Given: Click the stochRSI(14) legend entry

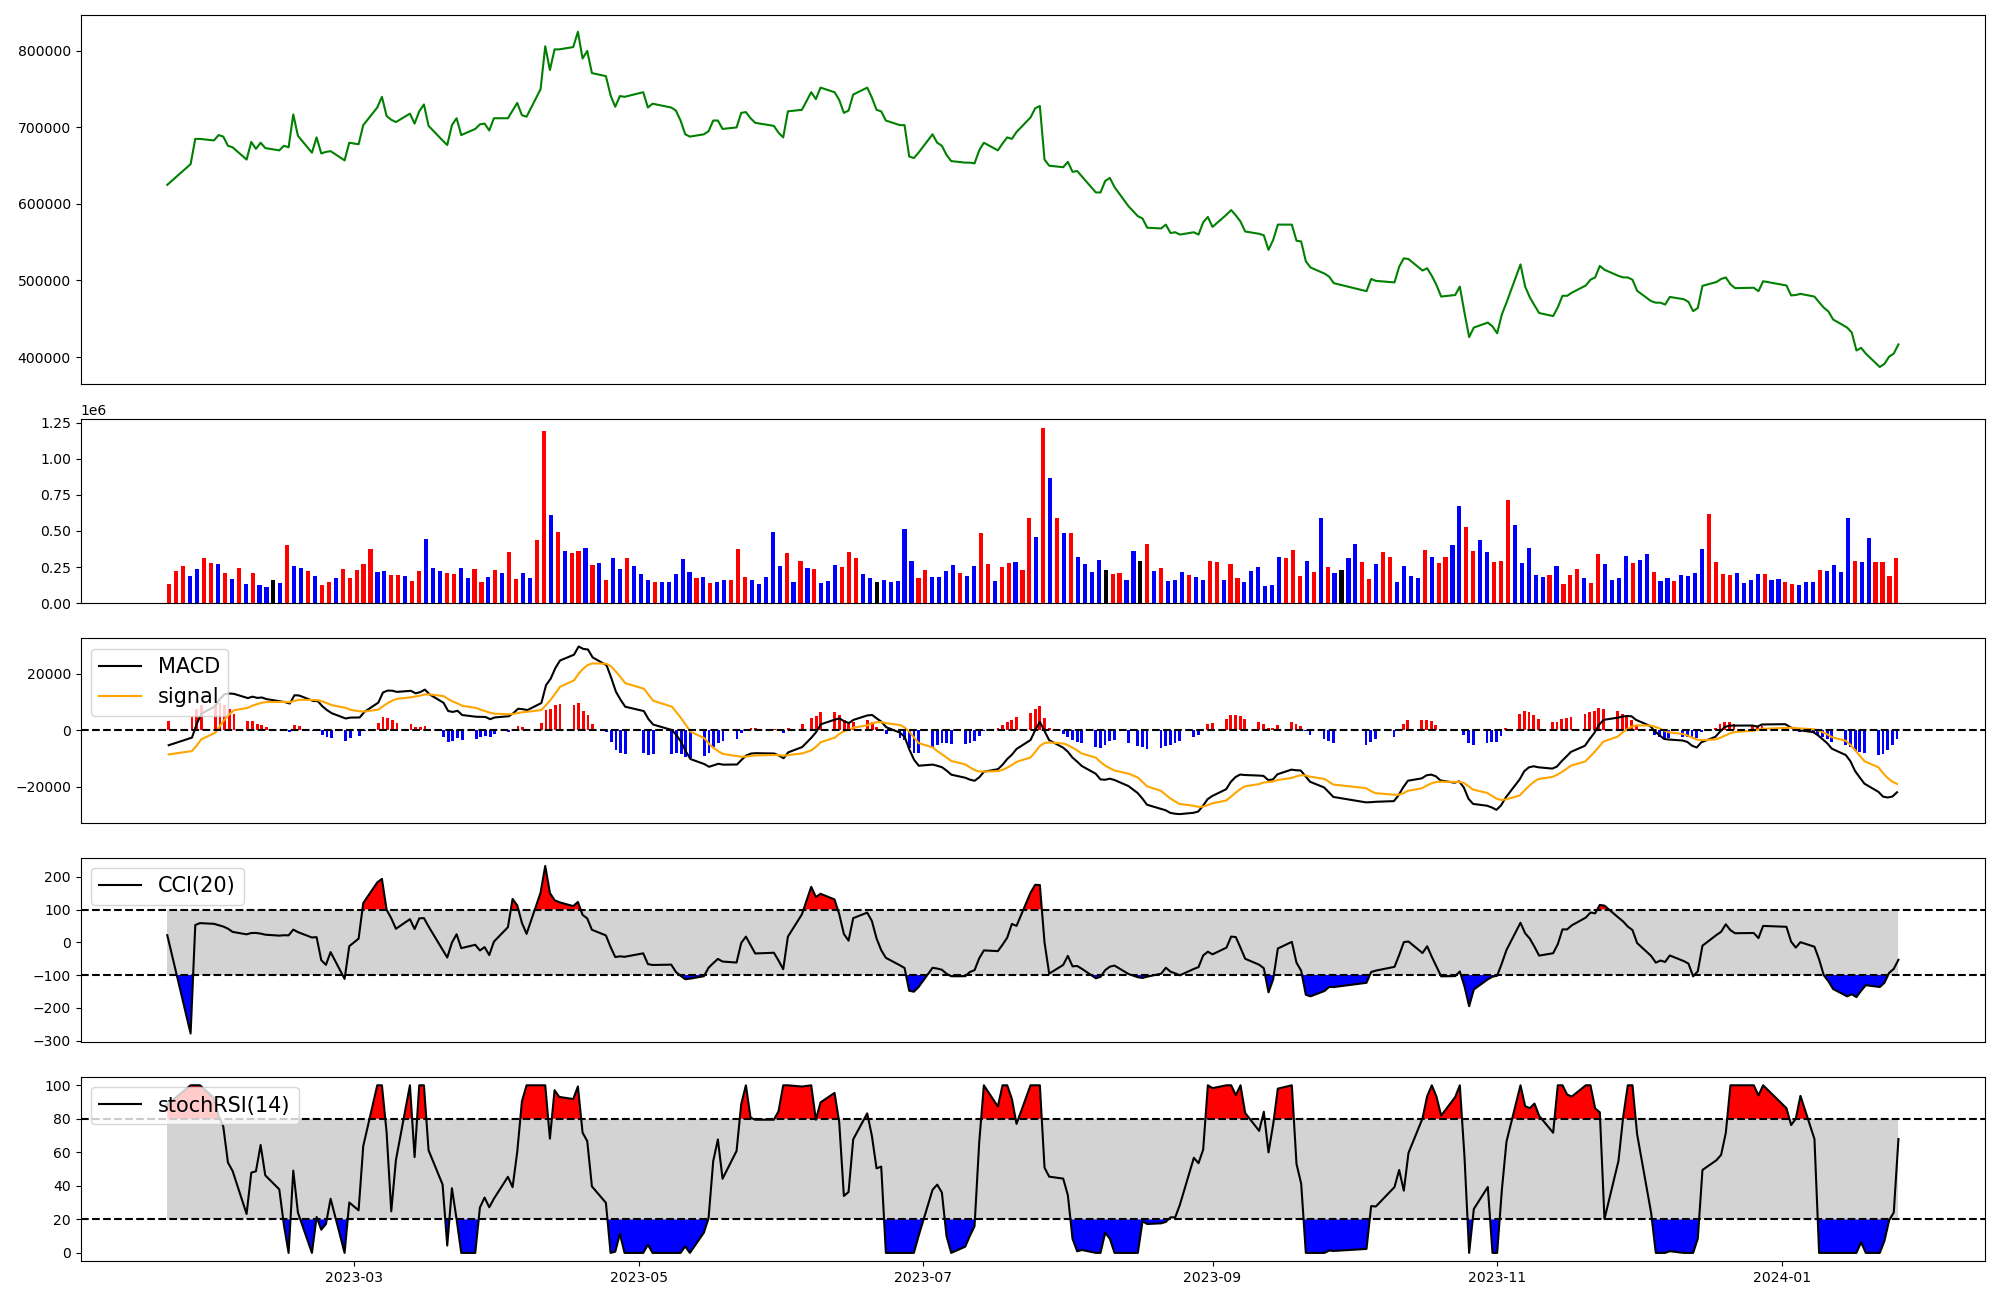Looking at the screenshot, I should click(223, 1105).
